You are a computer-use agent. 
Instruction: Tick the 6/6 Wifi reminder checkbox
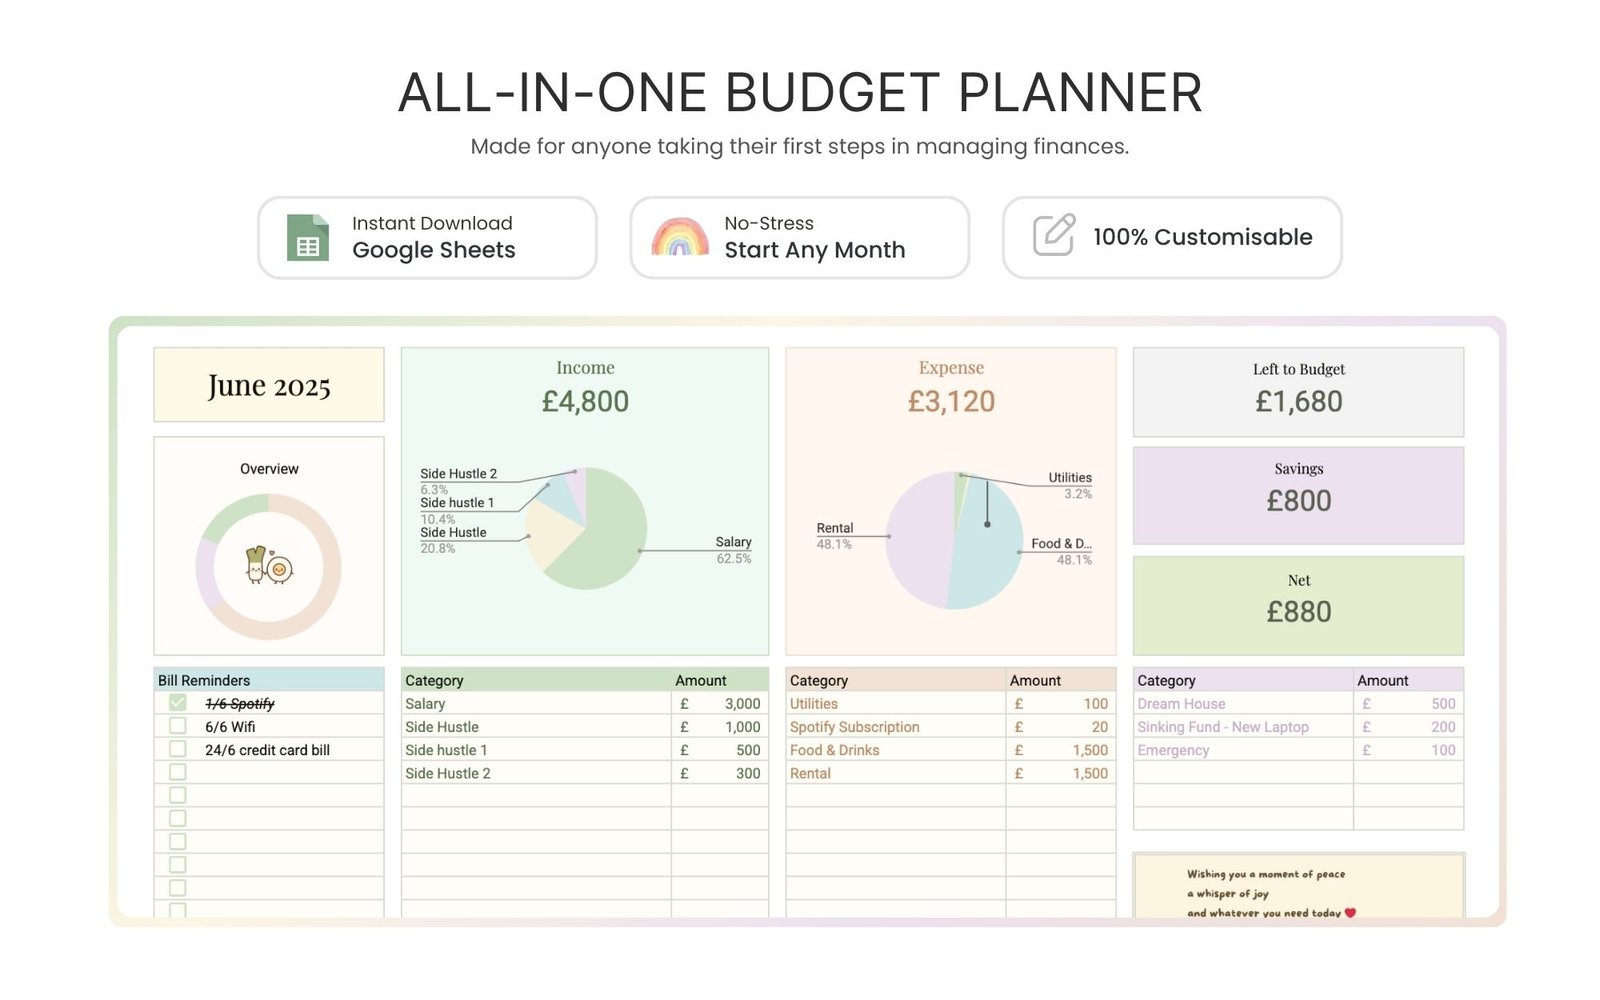pos(178,726)
